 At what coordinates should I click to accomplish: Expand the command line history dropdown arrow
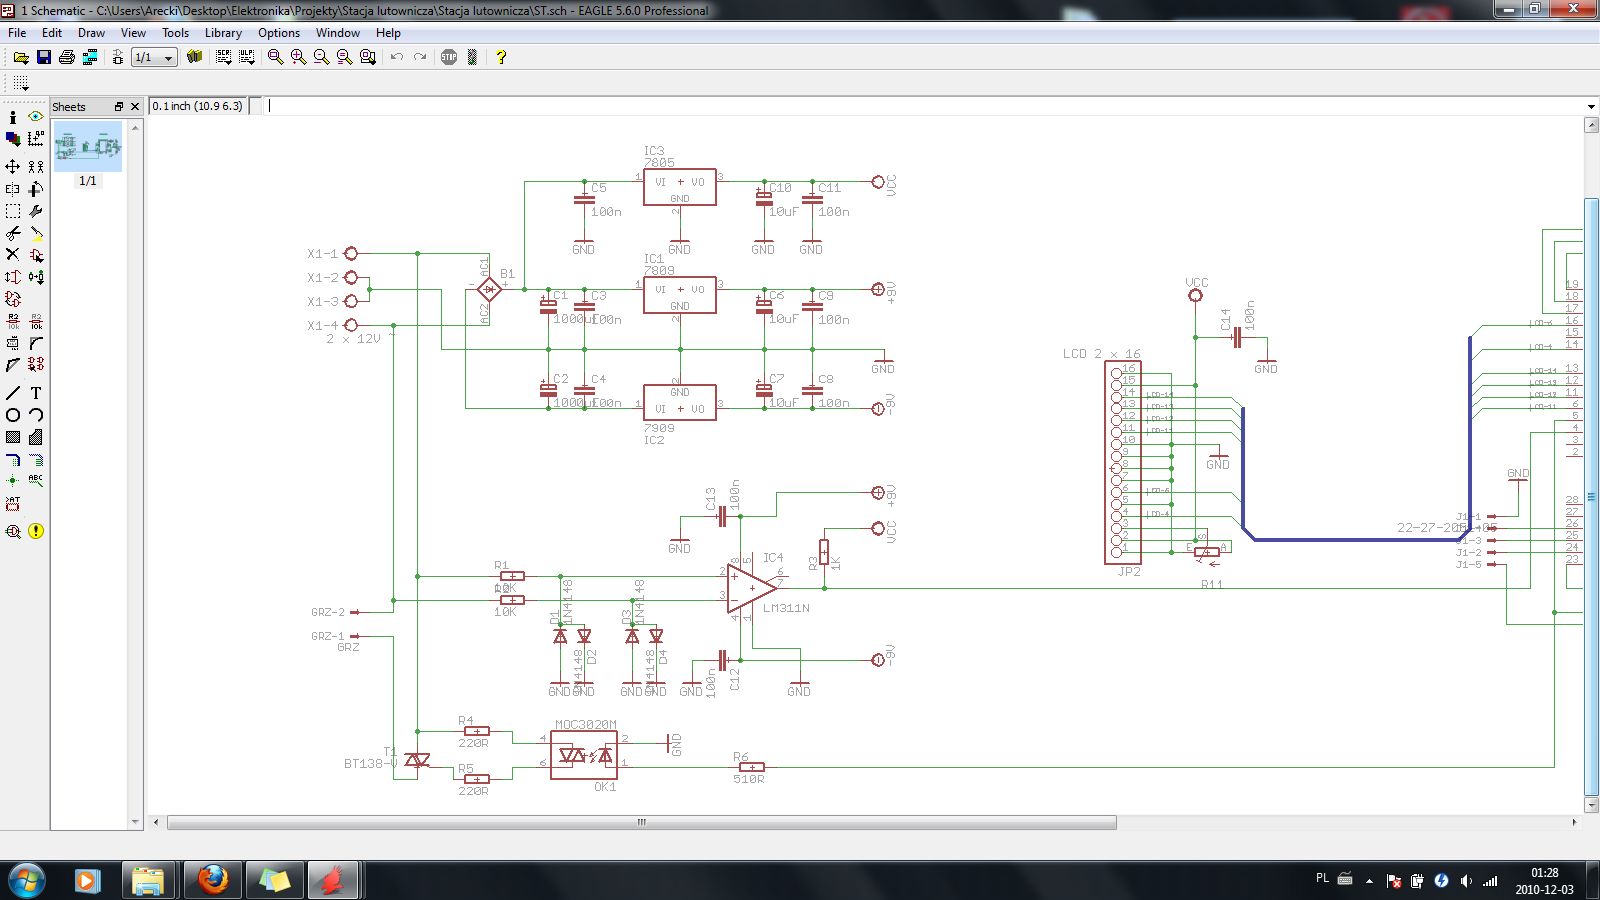1590,106
